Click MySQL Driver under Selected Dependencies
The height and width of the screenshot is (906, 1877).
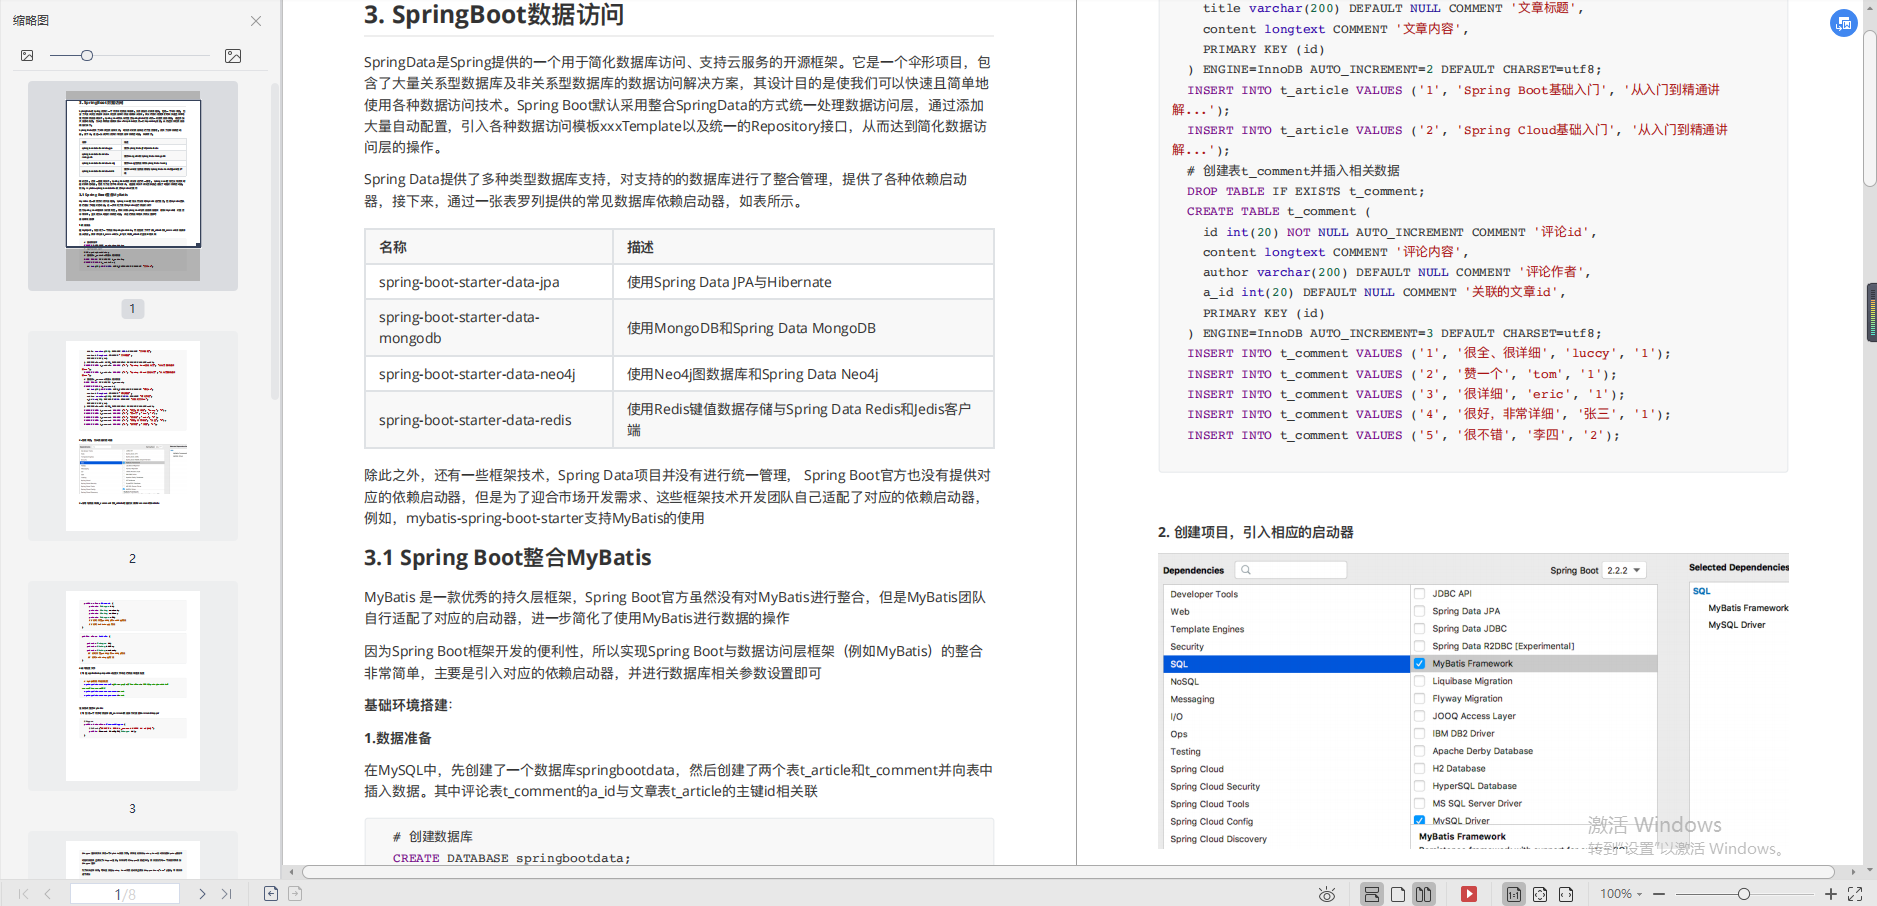pos(1737,625)
